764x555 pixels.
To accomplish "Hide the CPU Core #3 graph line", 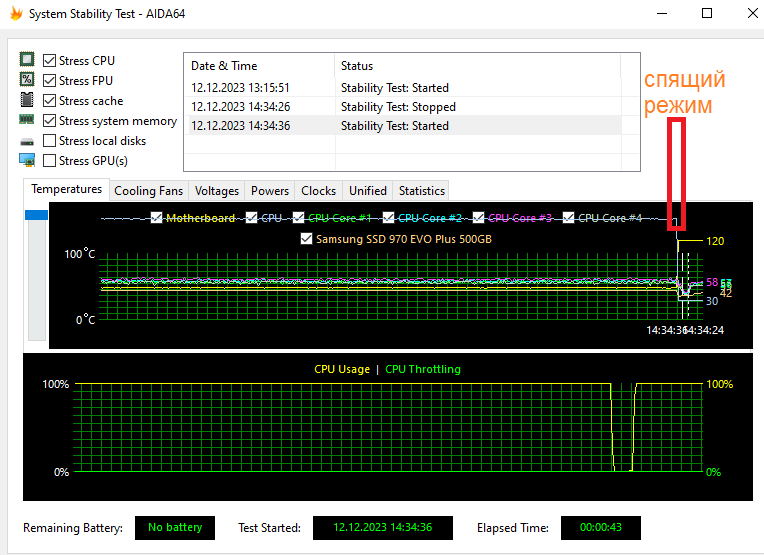I will click(x=478, y=218).
